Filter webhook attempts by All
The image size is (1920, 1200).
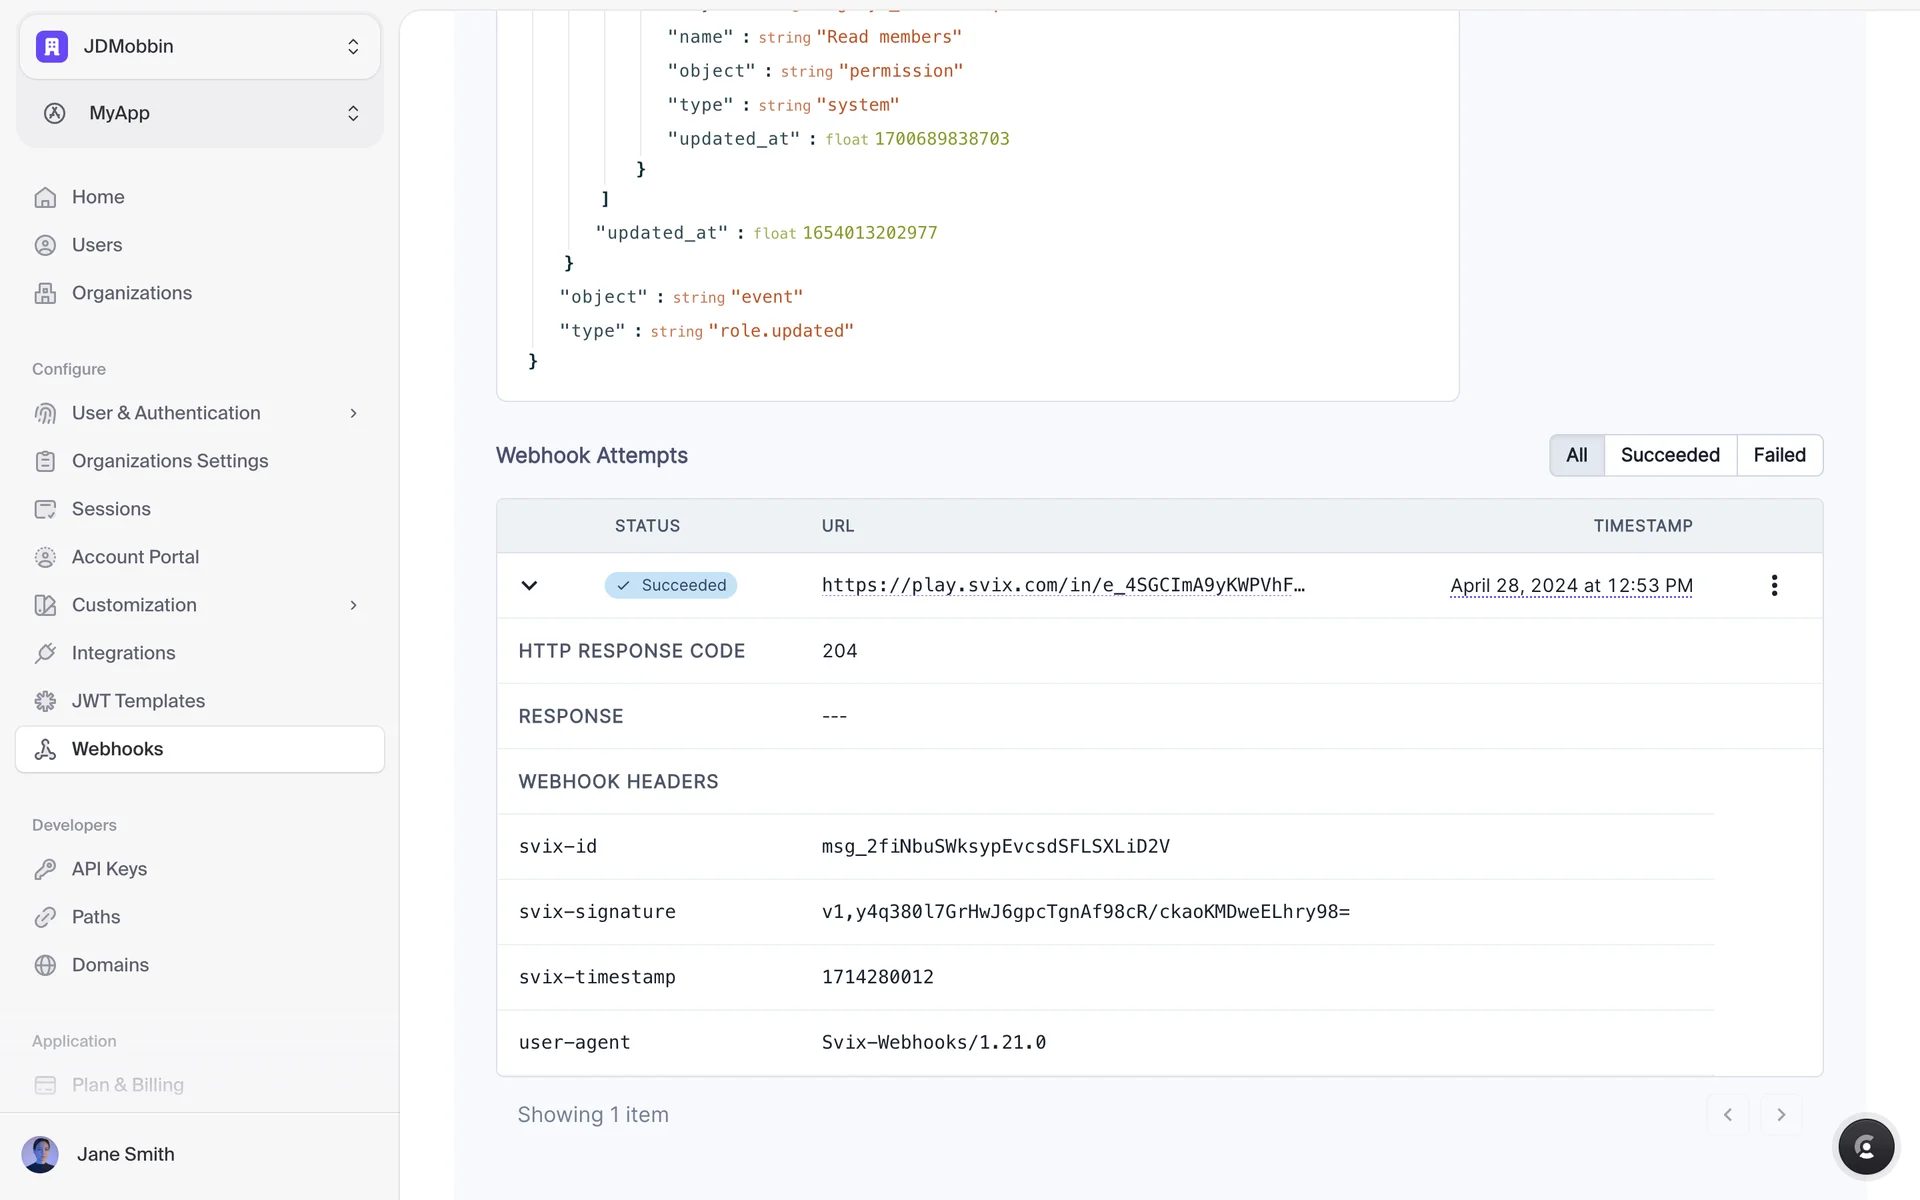pos(1576,455)
